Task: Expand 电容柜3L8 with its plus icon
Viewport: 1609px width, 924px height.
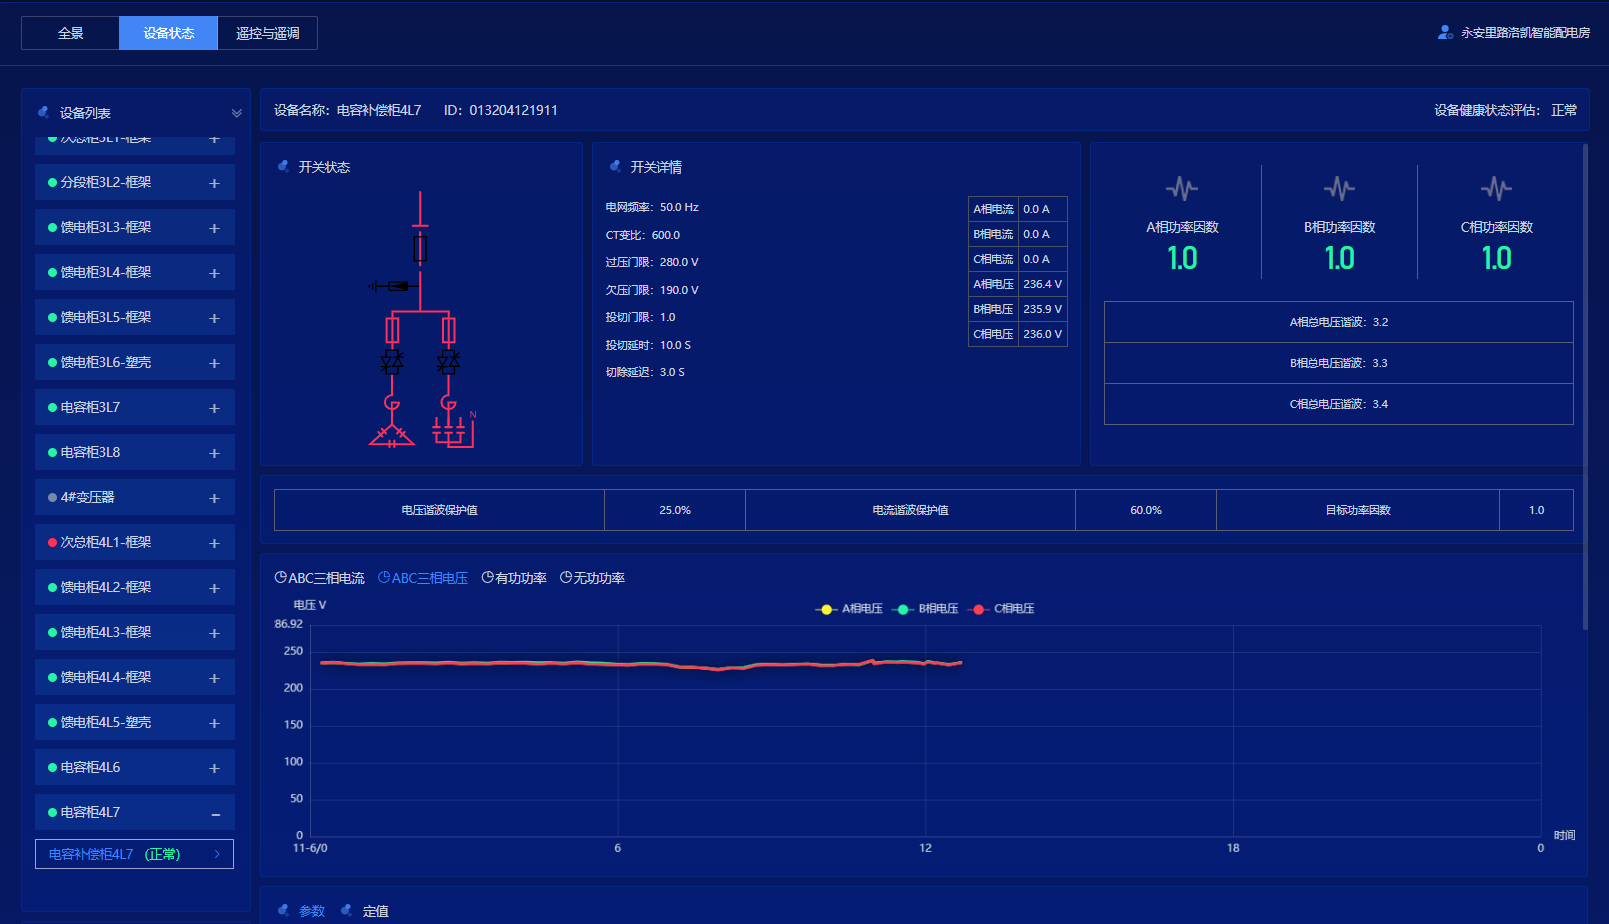Action: [214, 453]
